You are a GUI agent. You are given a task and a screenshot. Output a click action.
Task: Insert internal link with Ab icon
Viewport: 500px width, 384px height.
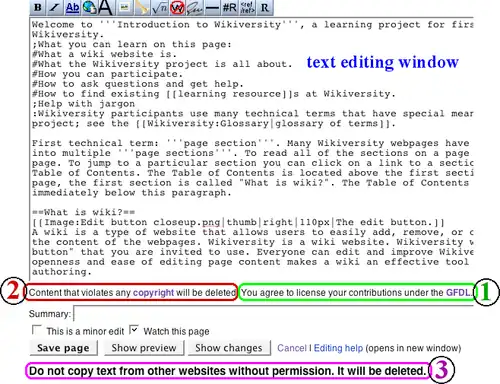click(72, 7)
